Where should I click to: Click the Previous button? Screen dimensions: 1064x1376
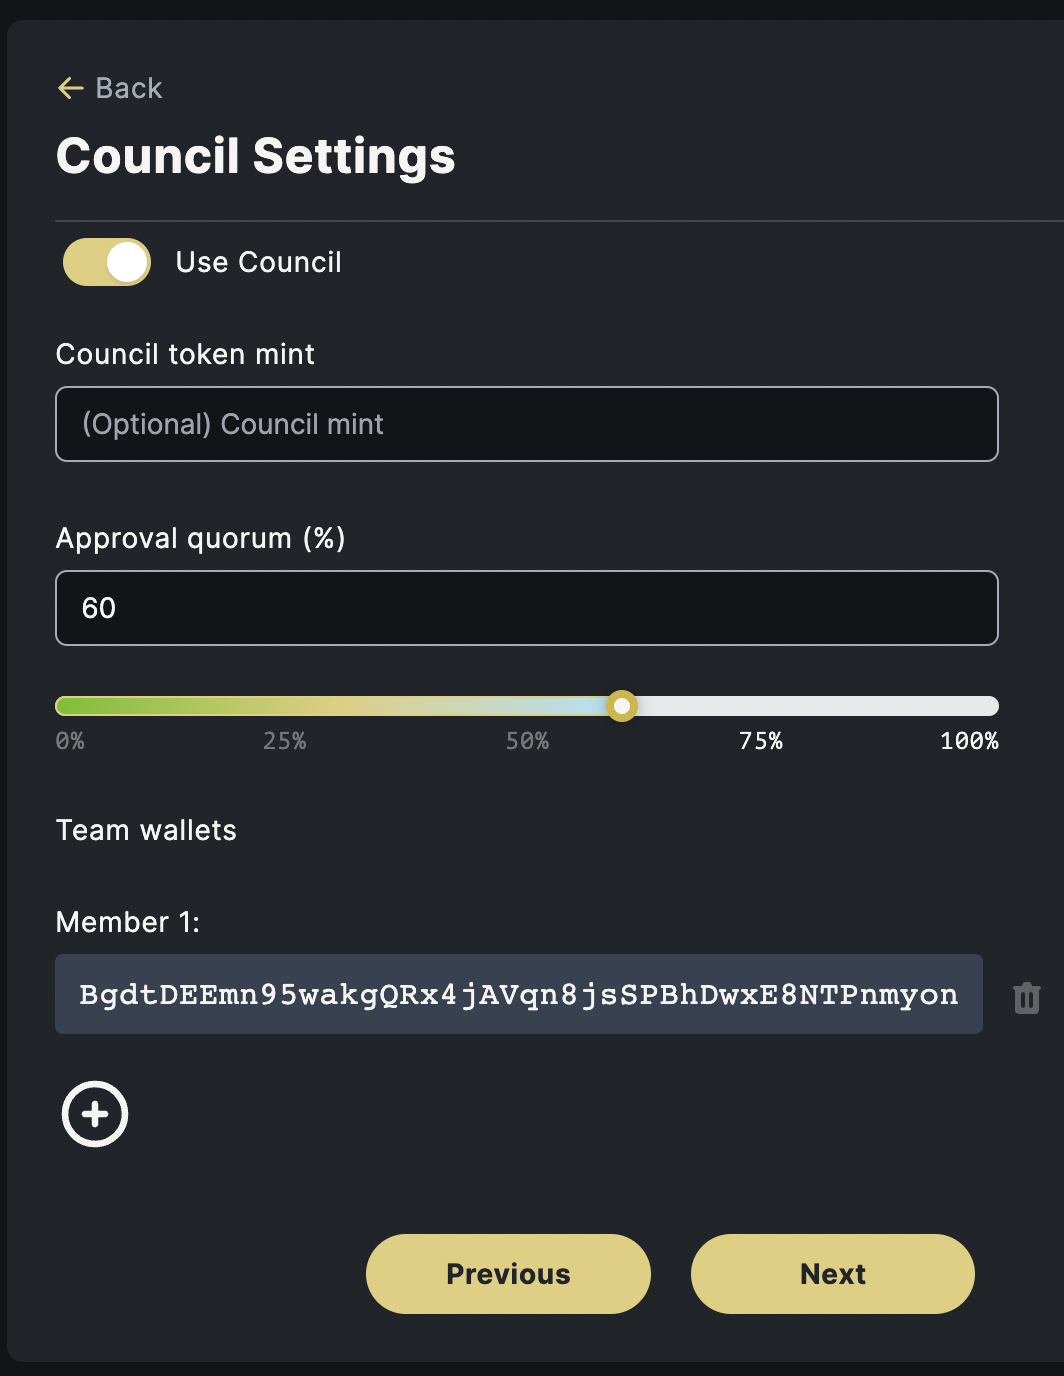(x=508, y=1274)
